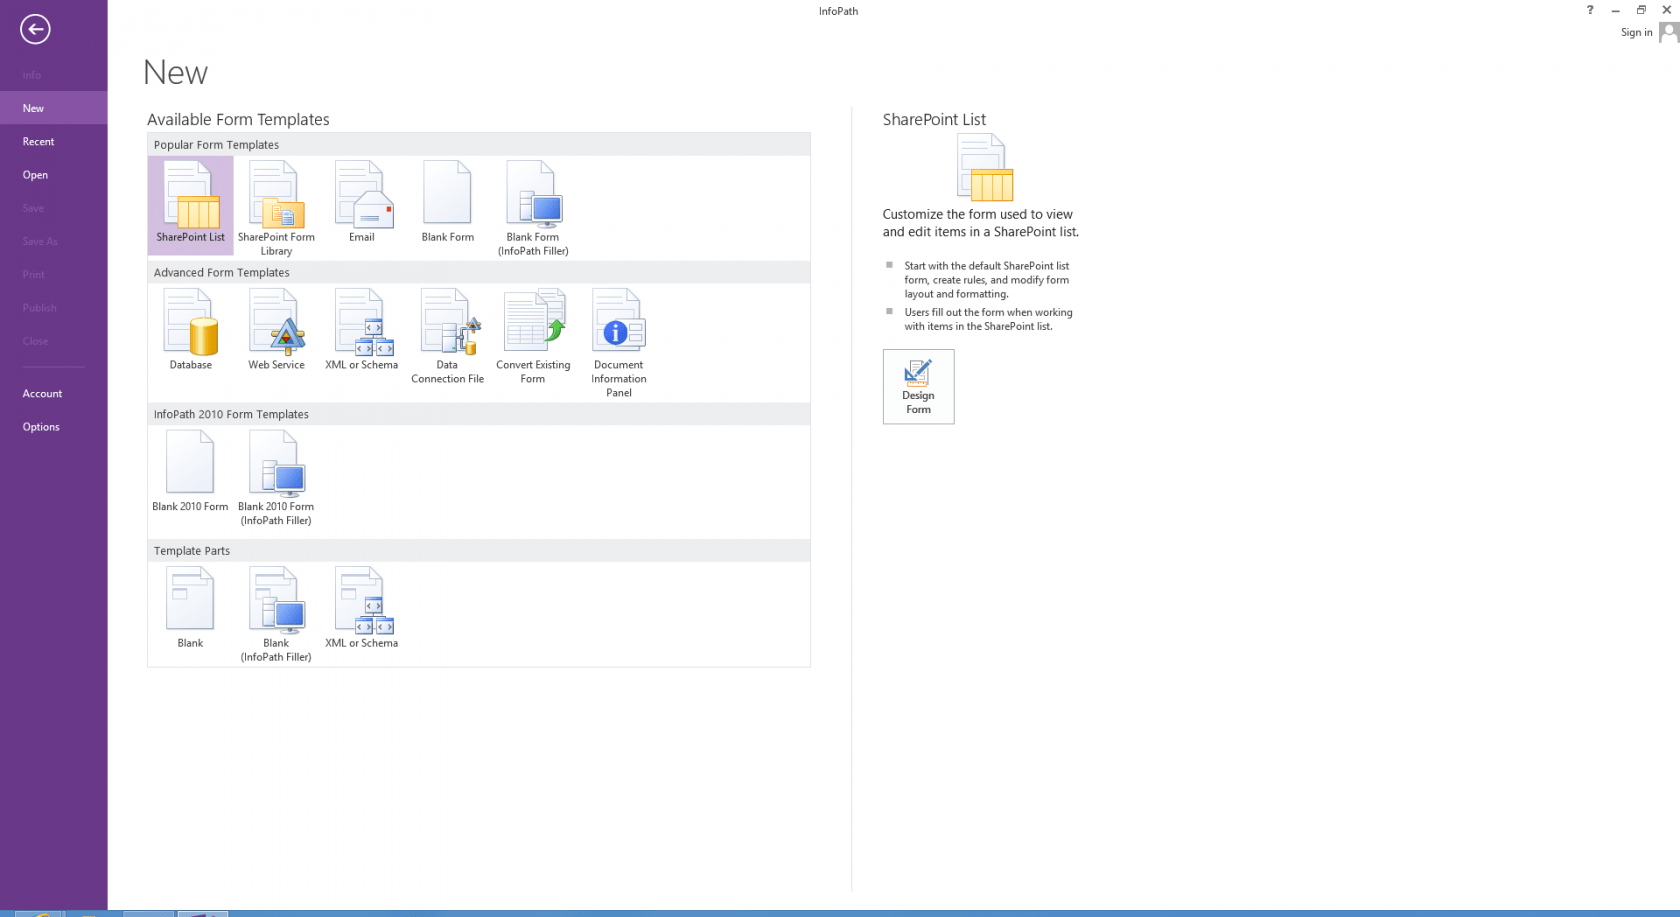Open the Help question mark button
1680x917 pixels.
pyautogui.click(x=1590, y=10)
